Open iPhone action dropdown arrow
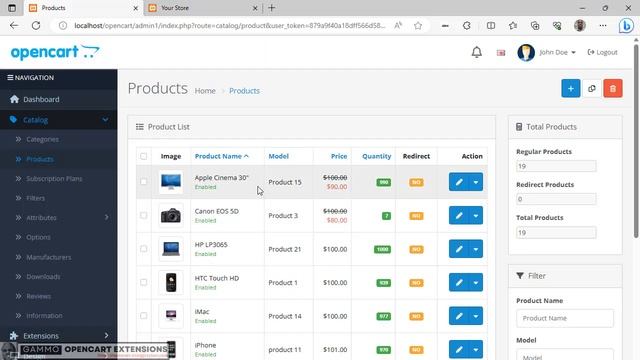Image resolution: width=640 pixels, height=360 pixels. click(x=476, y=349)
